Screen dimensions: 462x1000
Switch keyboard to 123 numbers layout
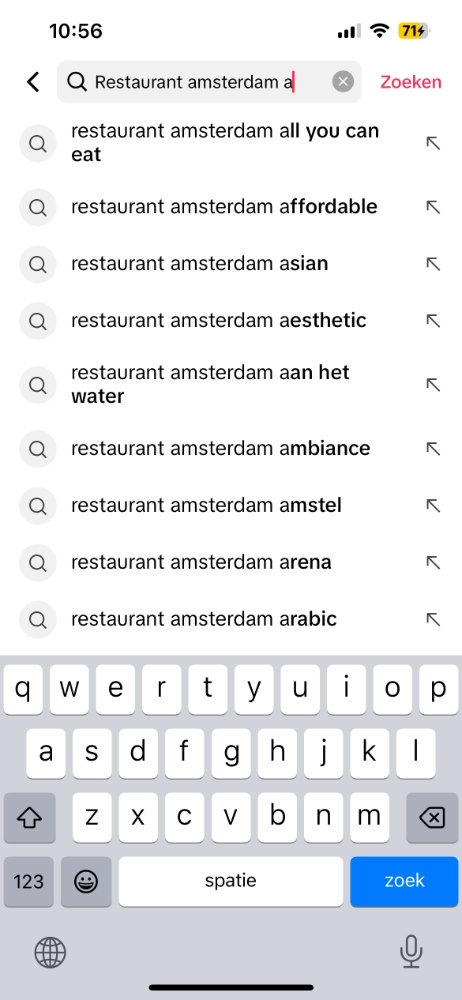pyautogui.click(x=29, y=881)
